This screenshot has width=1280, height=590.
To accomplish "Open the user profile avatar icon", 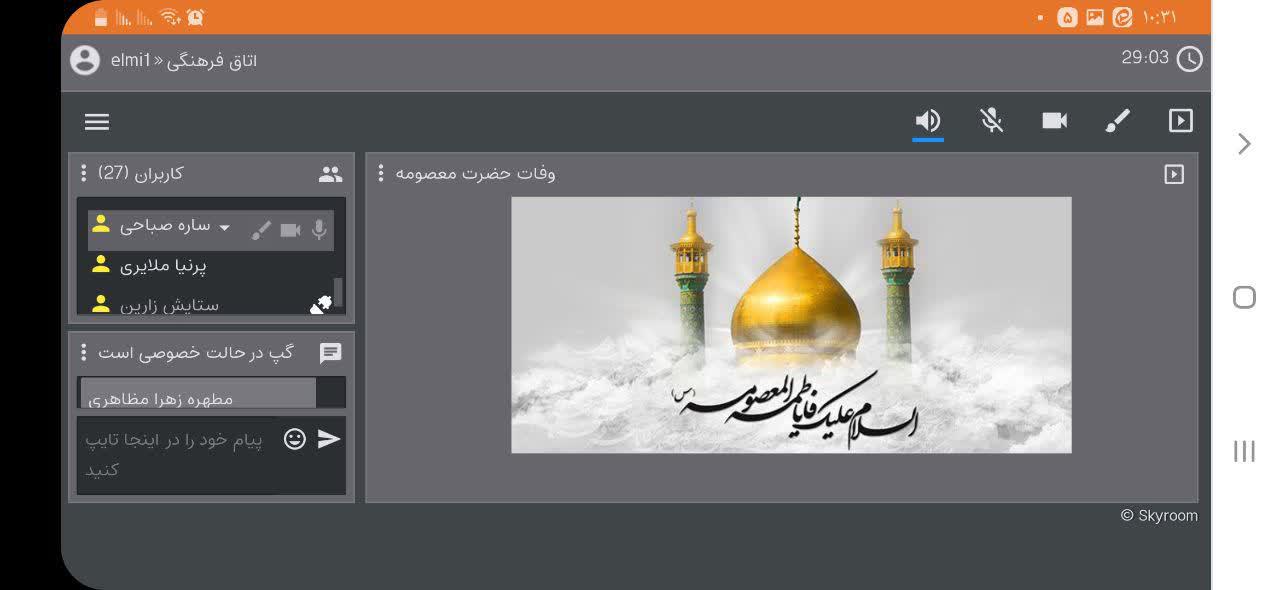I will tap(85, 60).
